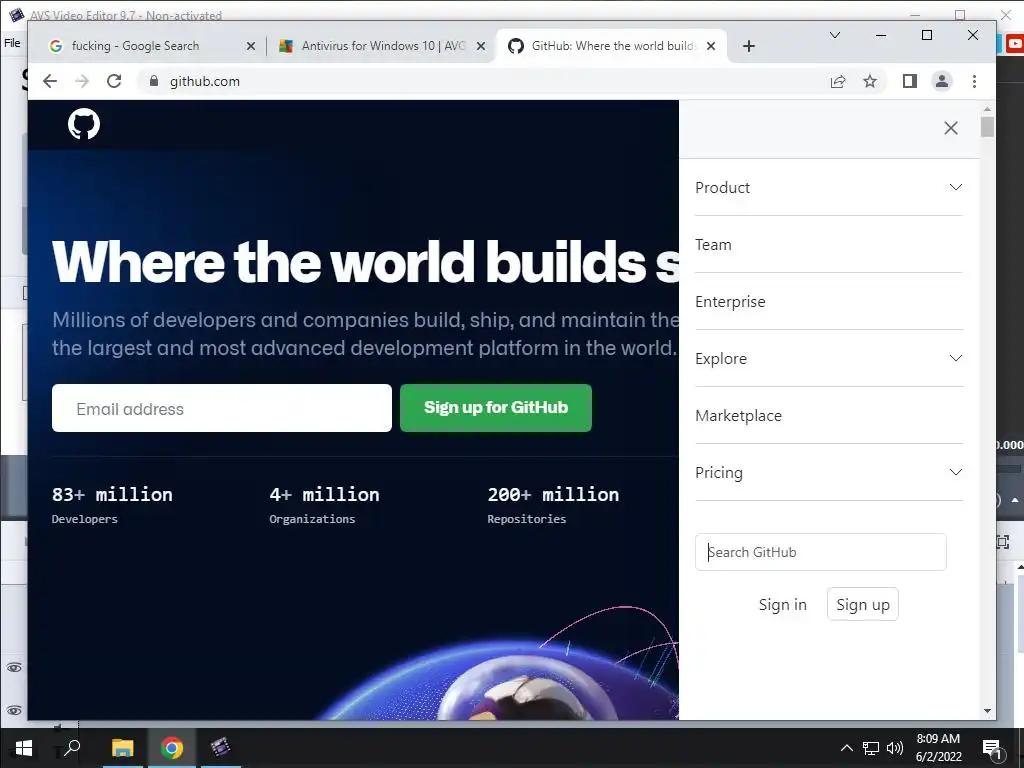The height and width of the screenshot is (768, 1024).
Task: Switch to the Google Search tab
Action: (150, 46)
